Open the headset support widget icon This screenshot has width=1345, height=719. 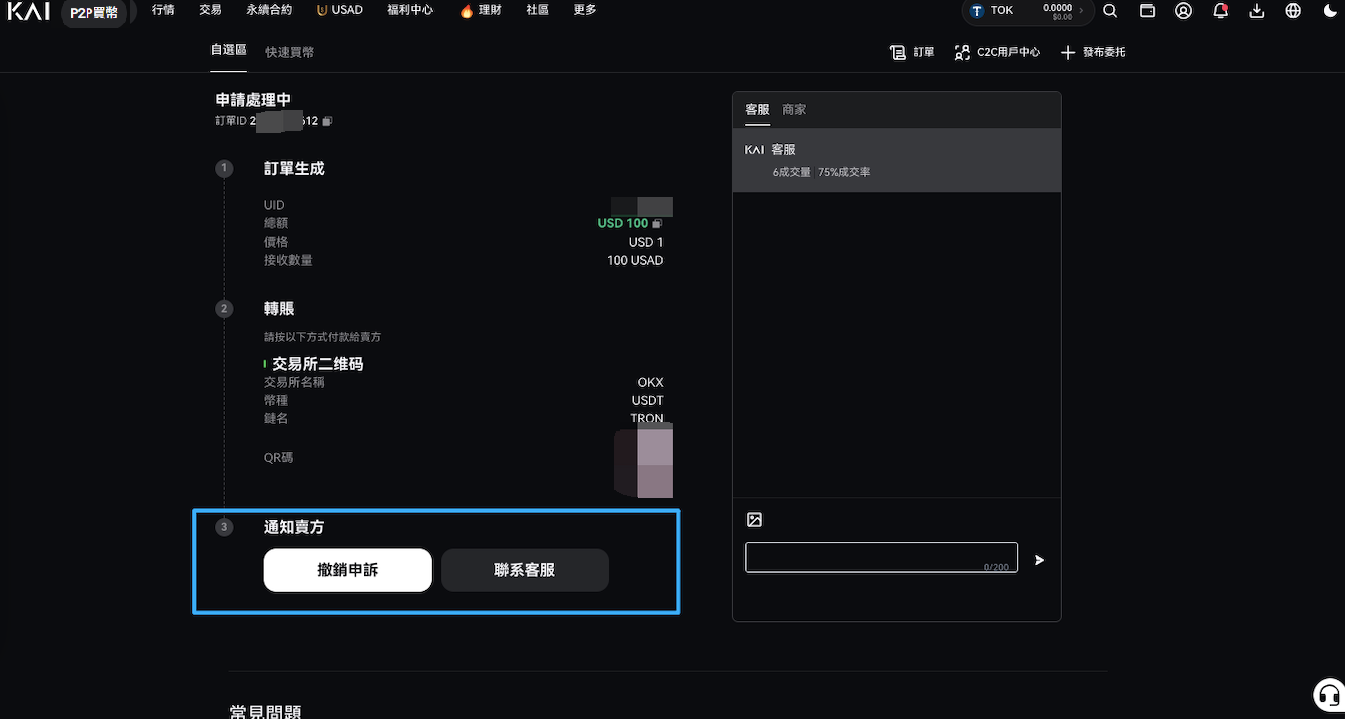coord(1328,694)
